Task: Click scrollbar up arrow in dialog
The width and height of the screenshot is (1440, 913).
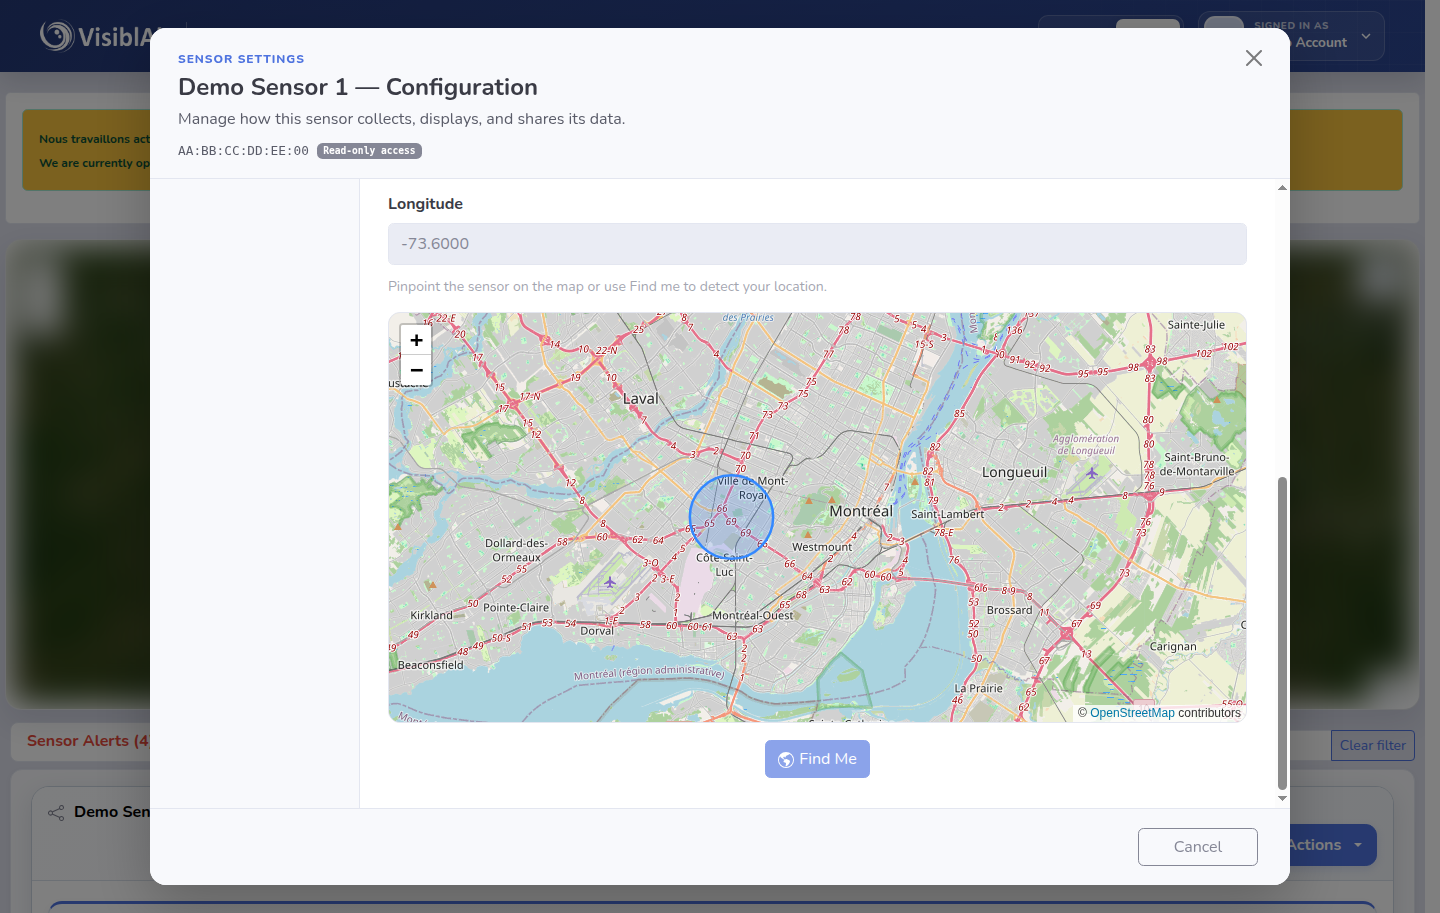Action: click(1282, 188)
